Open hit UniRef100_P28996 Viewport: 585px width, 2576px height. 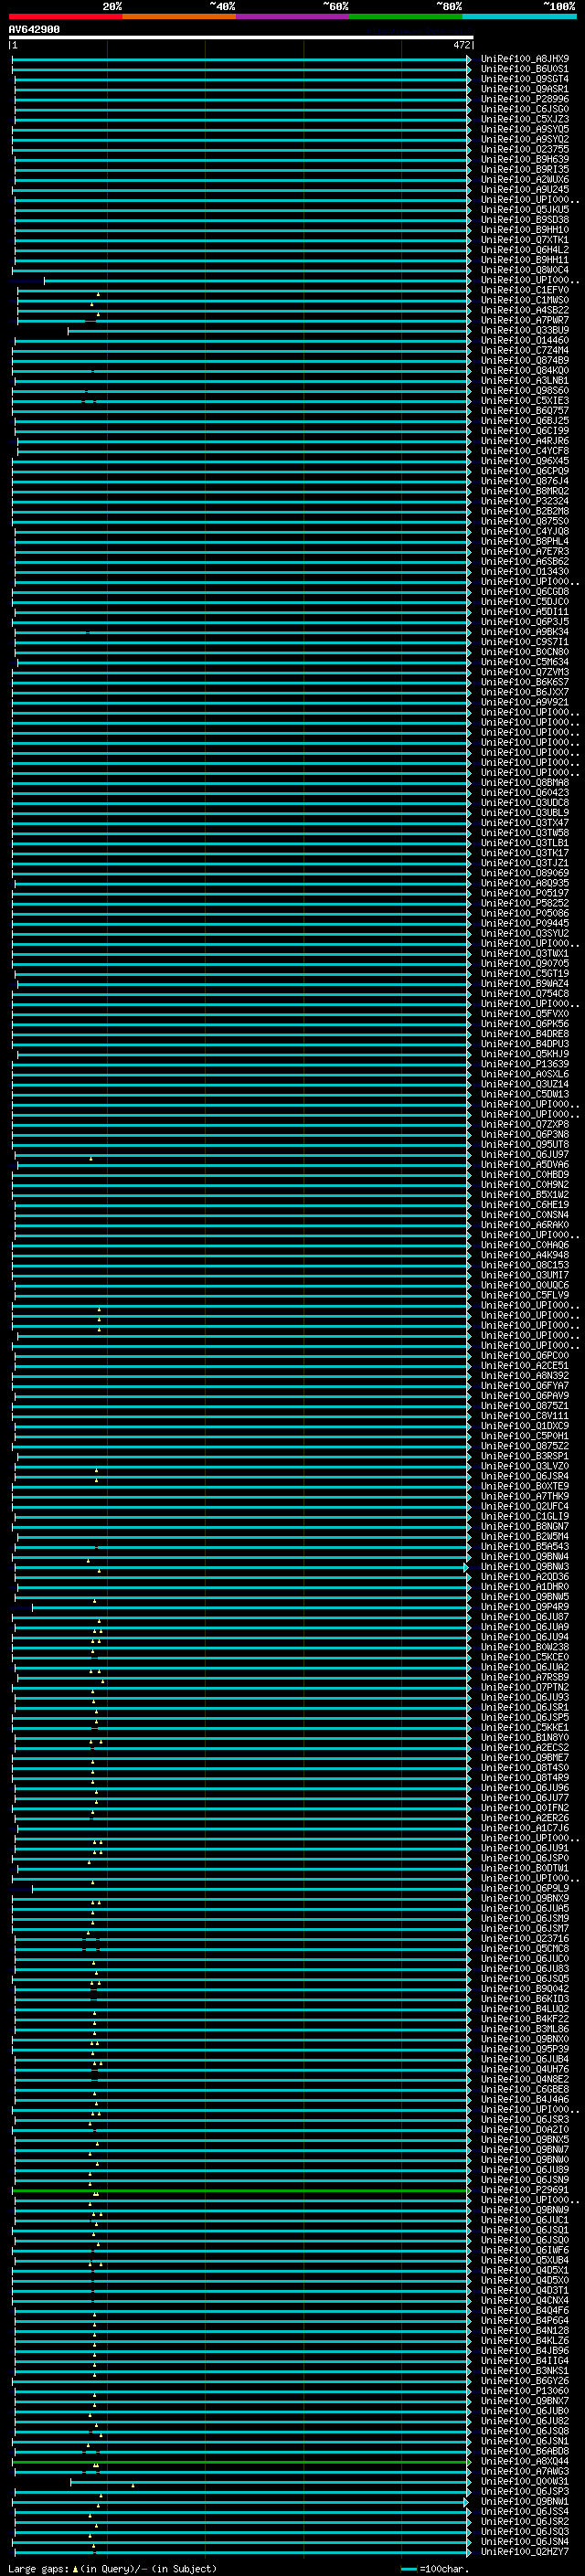[524, 99]
